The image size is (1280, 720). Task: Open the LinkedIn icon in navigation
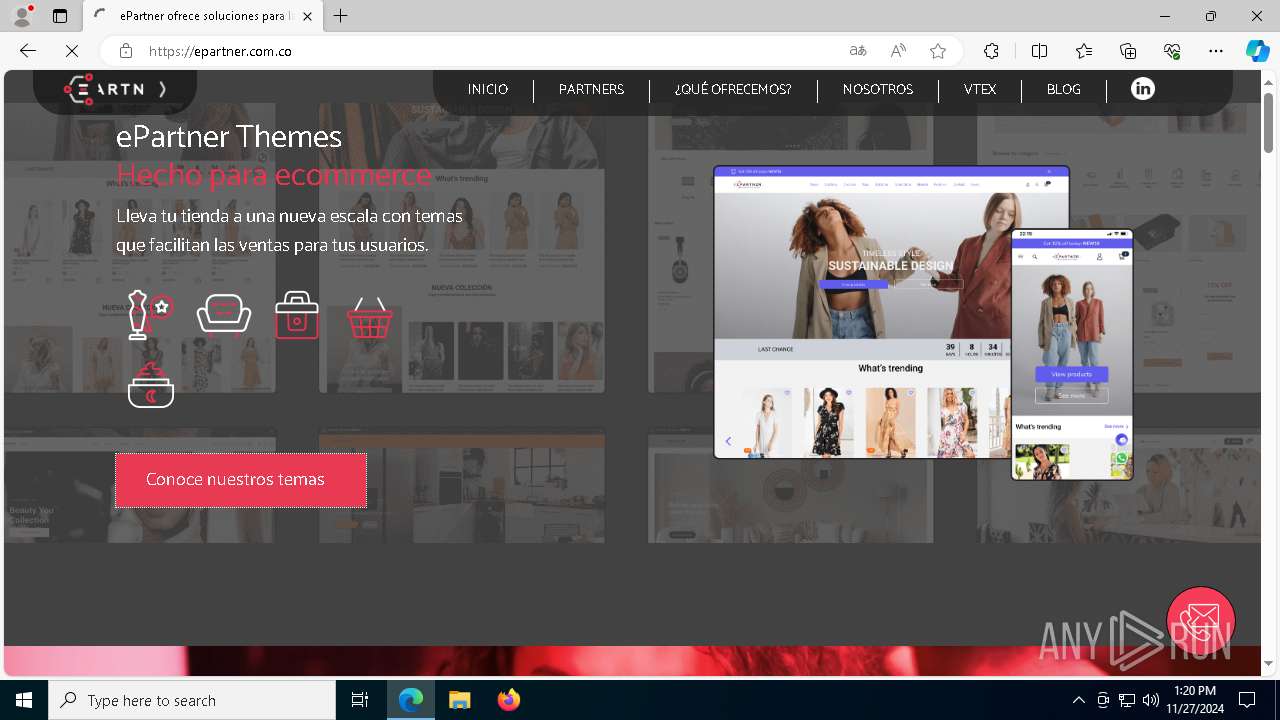tap(1142, 89)
